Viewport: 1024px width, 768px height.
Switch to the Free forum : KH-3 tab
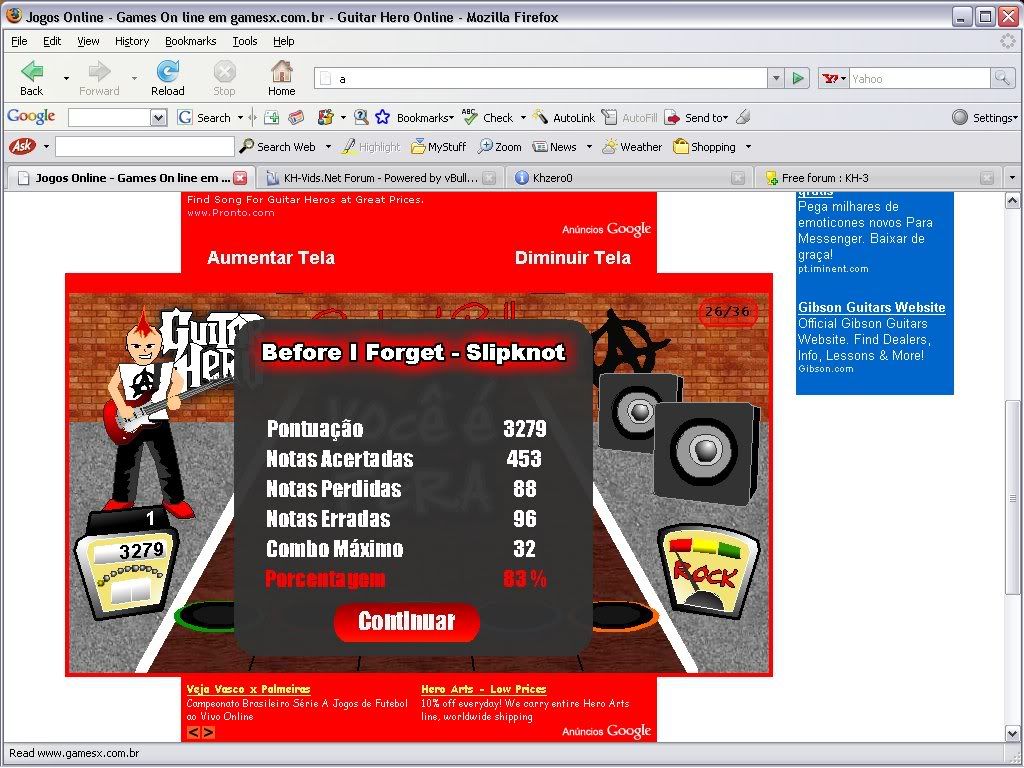(878, 178)
